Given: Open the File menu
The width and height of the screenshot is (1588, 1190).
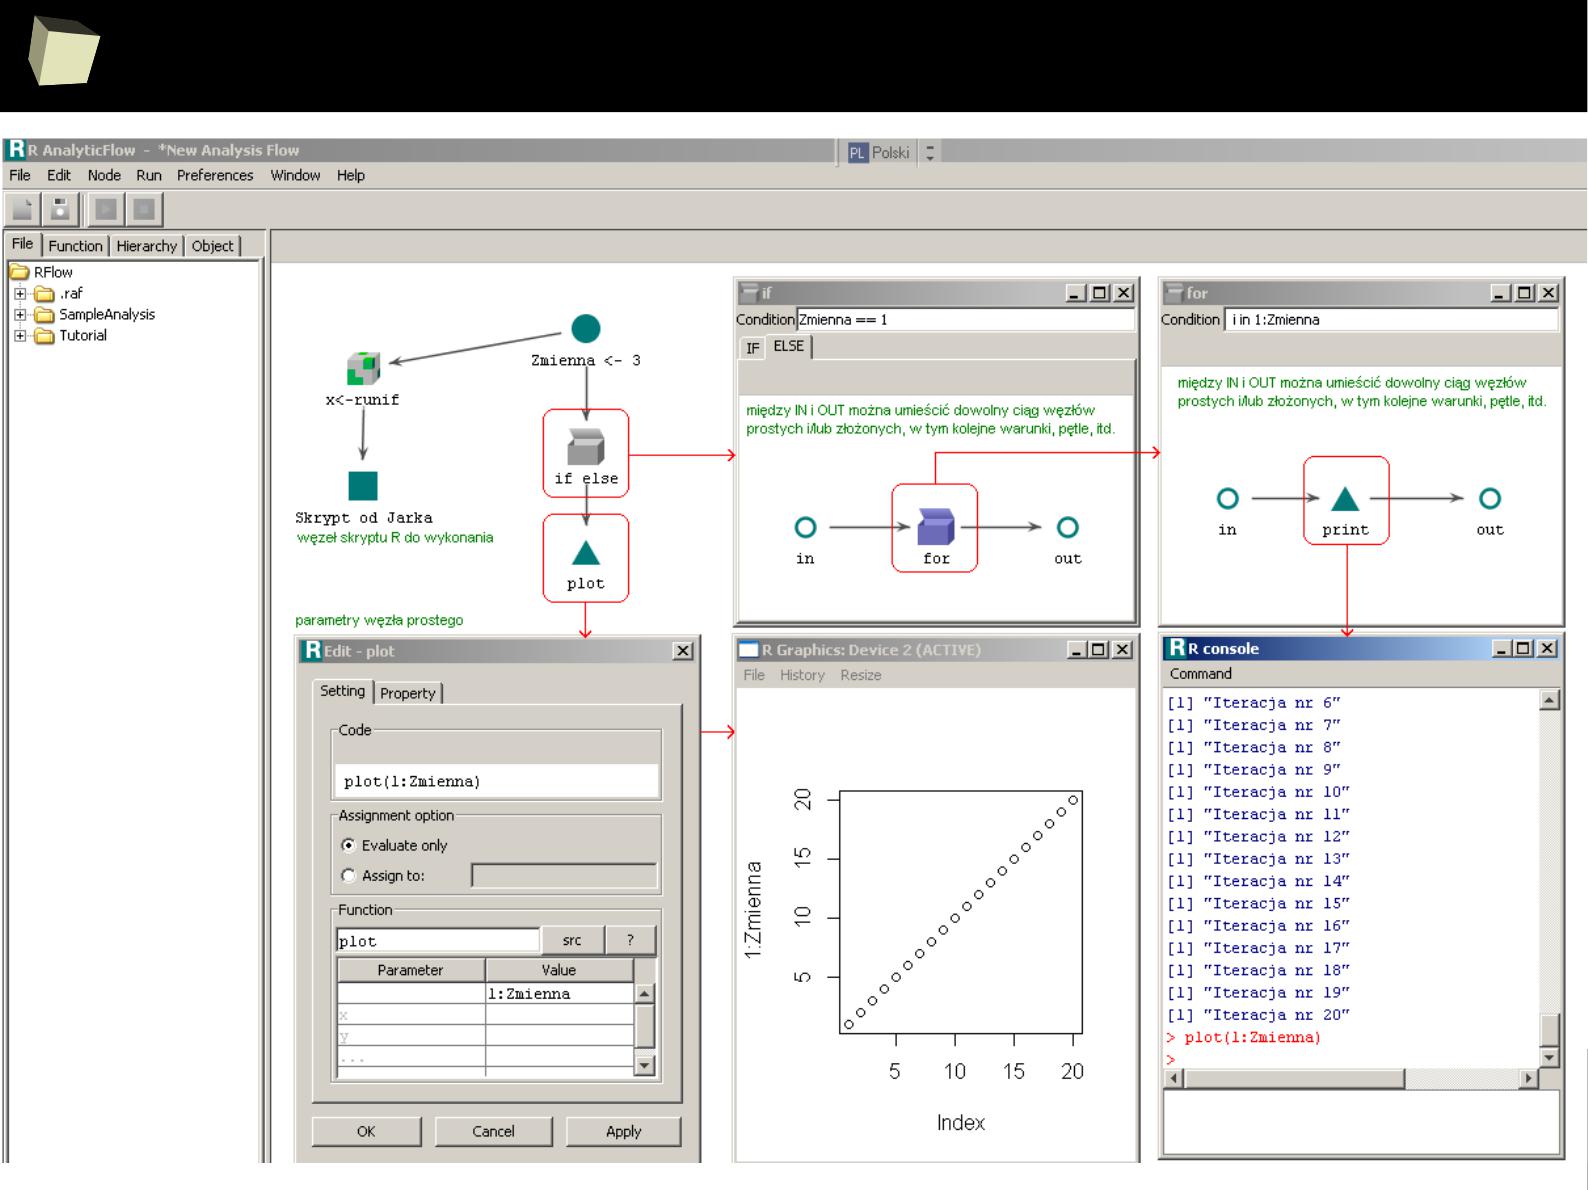Looking at the screenshot, I should (x=20, y=175).
